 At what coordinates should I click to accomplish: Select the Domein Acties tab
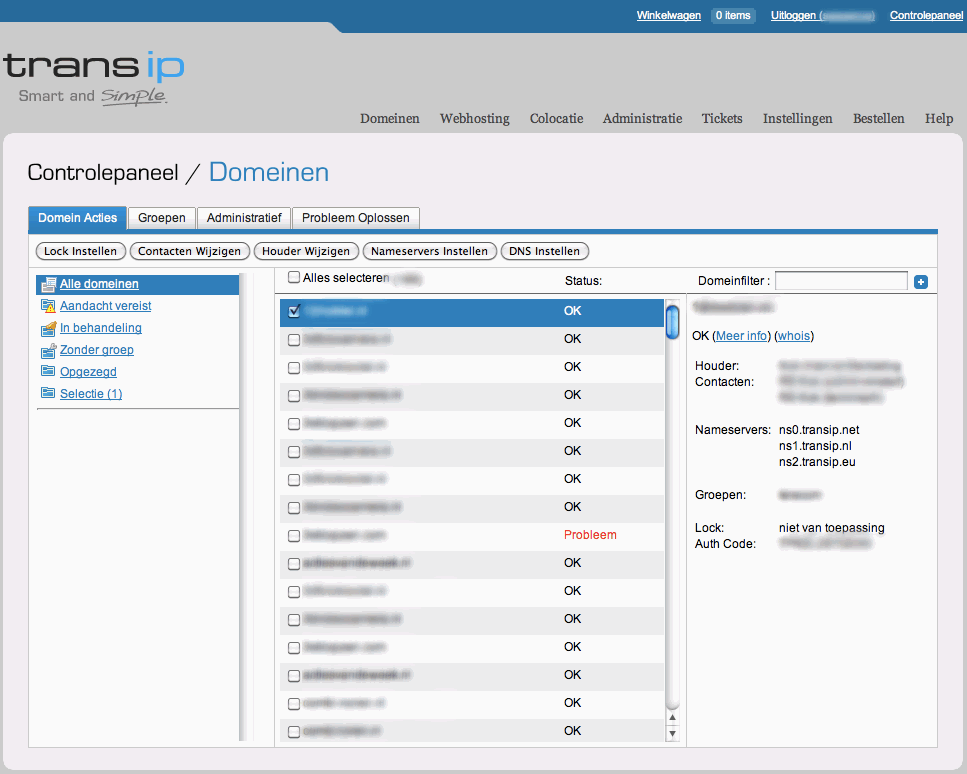[x=78, y=218]
